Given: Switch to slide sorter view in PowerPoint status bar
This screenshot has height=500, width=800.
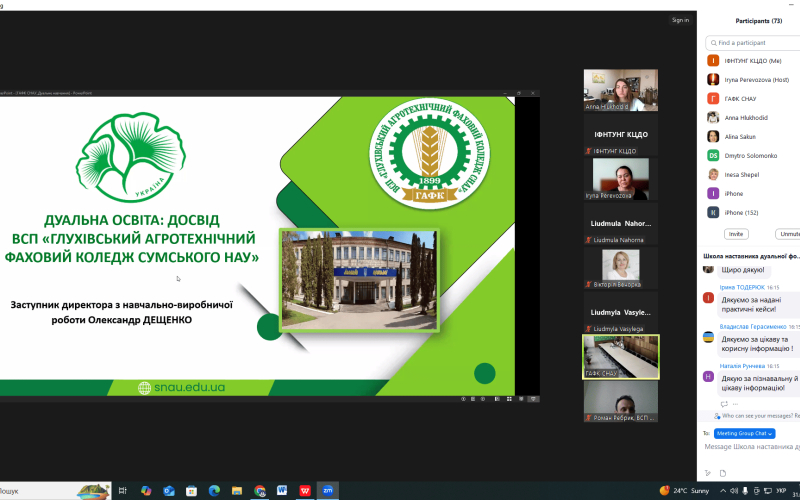Looking at the screenshot, I should coord(509,399).
